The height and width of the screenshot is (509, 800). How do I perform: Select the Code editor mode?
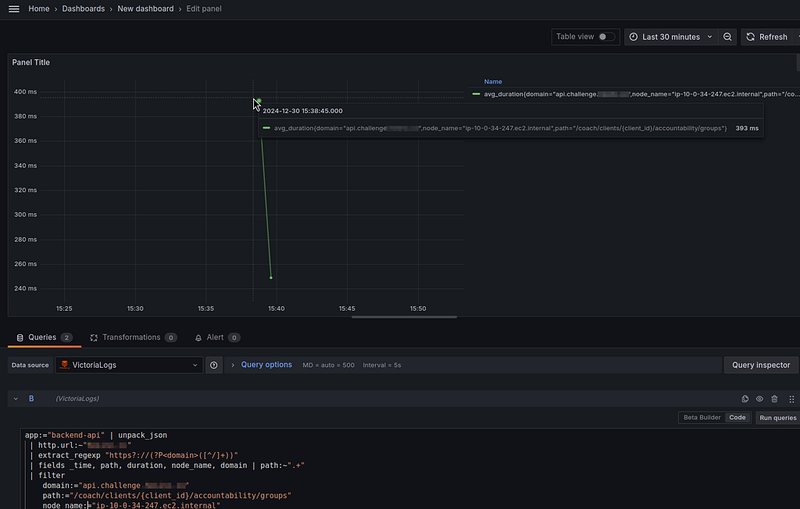tap(737, 417)
